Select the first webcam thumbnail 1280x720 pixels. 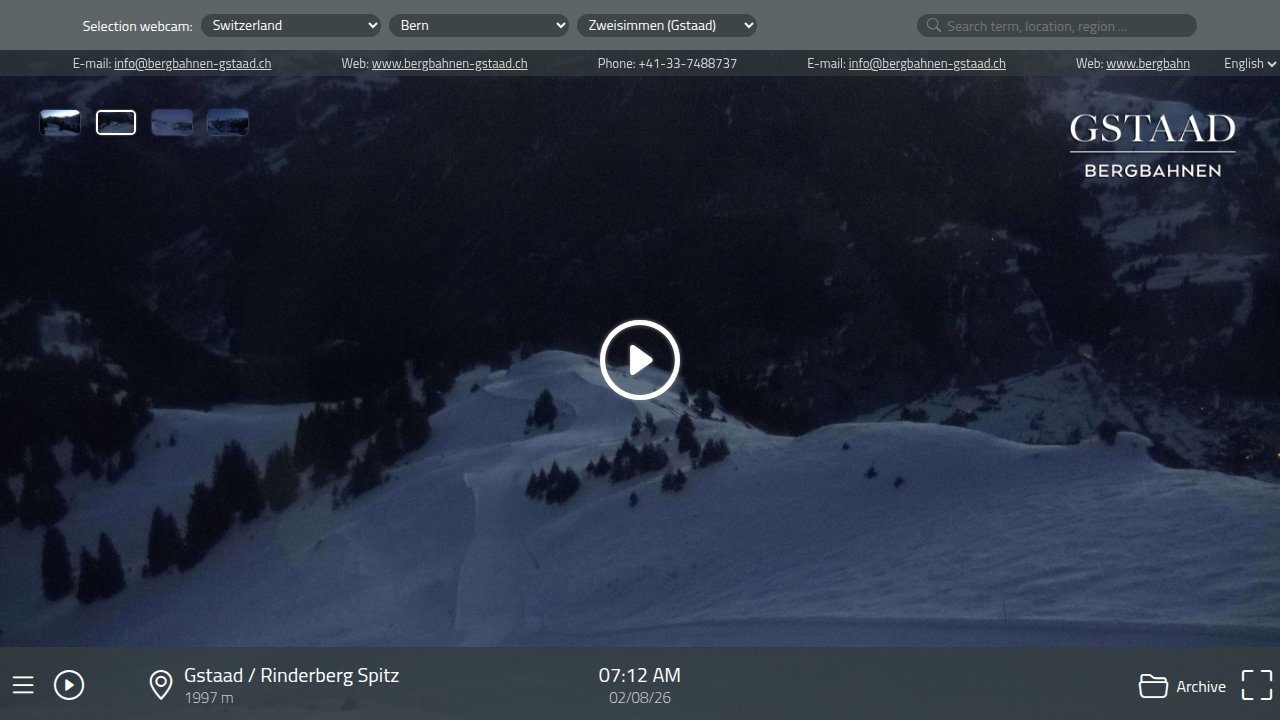[60, 123]
